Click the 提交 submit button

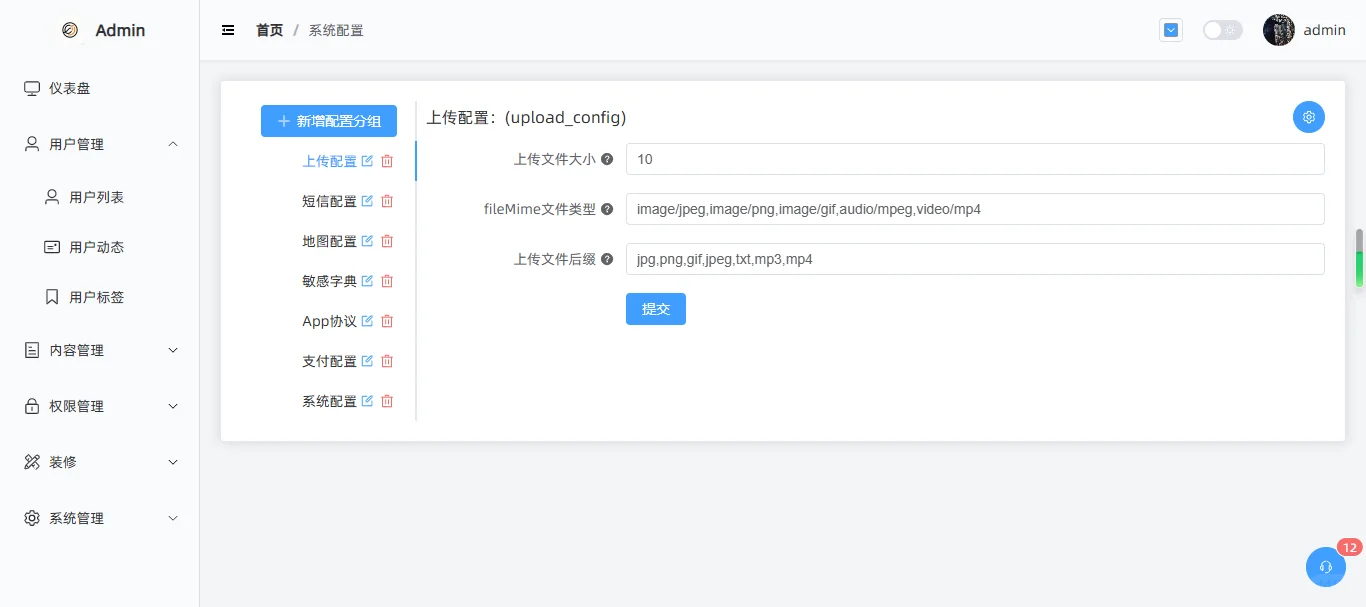(x=655, y=309)
